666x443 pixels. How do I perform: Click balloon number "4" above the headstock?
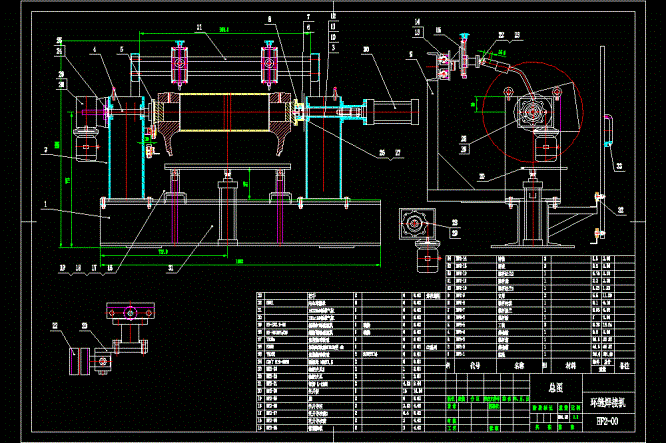click(x=94, y=50)
